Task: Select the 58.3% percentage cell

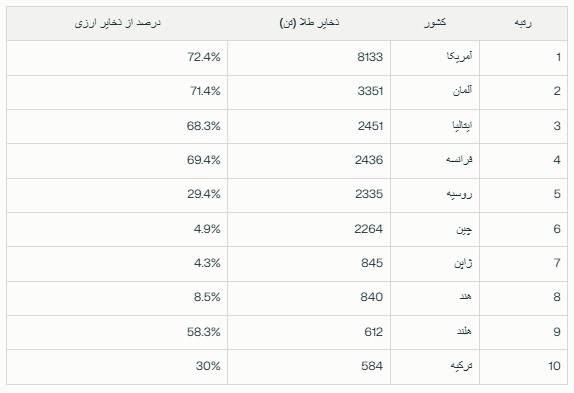Action: [x=117, y=332]
